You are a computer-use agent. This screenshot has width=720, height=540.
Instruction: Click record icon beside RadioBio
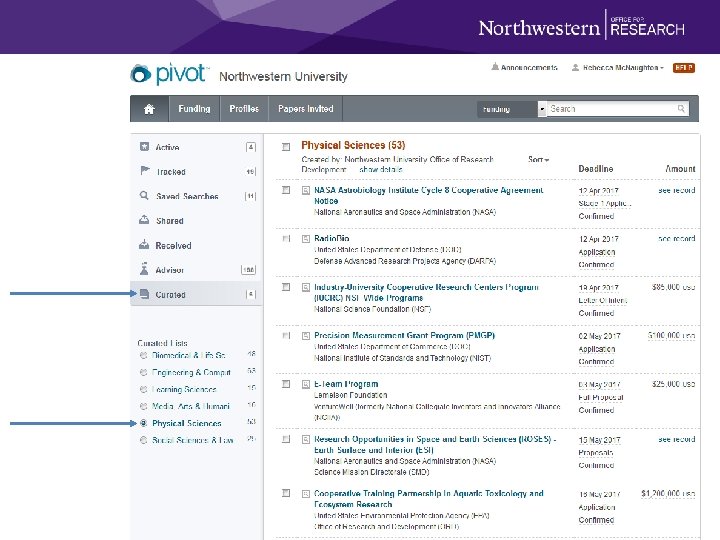306,239
